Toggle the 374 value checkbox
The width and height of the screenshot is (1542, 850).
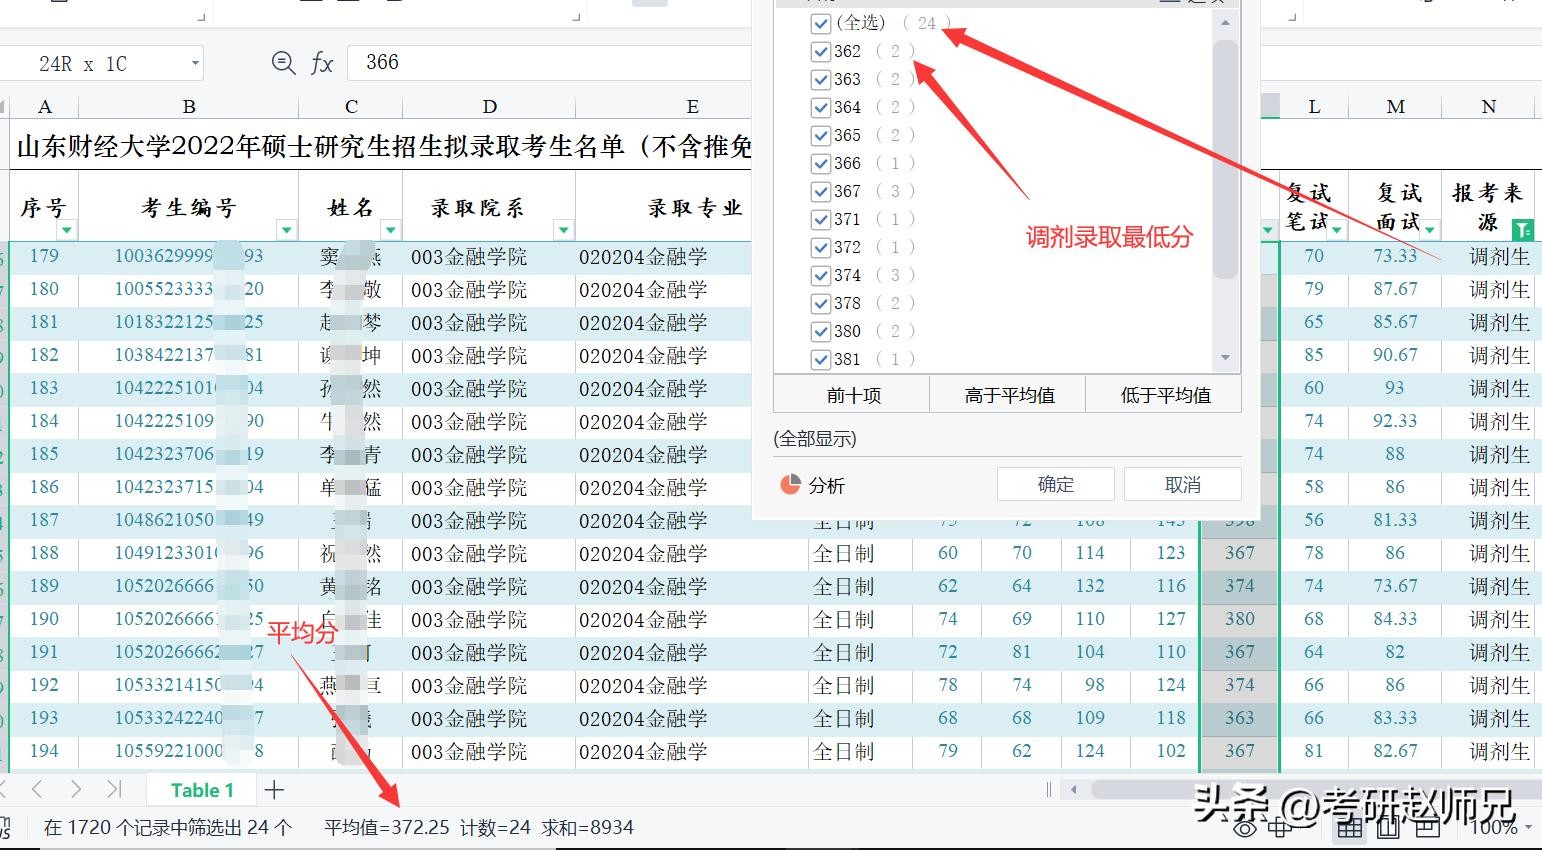pos(821,275)
